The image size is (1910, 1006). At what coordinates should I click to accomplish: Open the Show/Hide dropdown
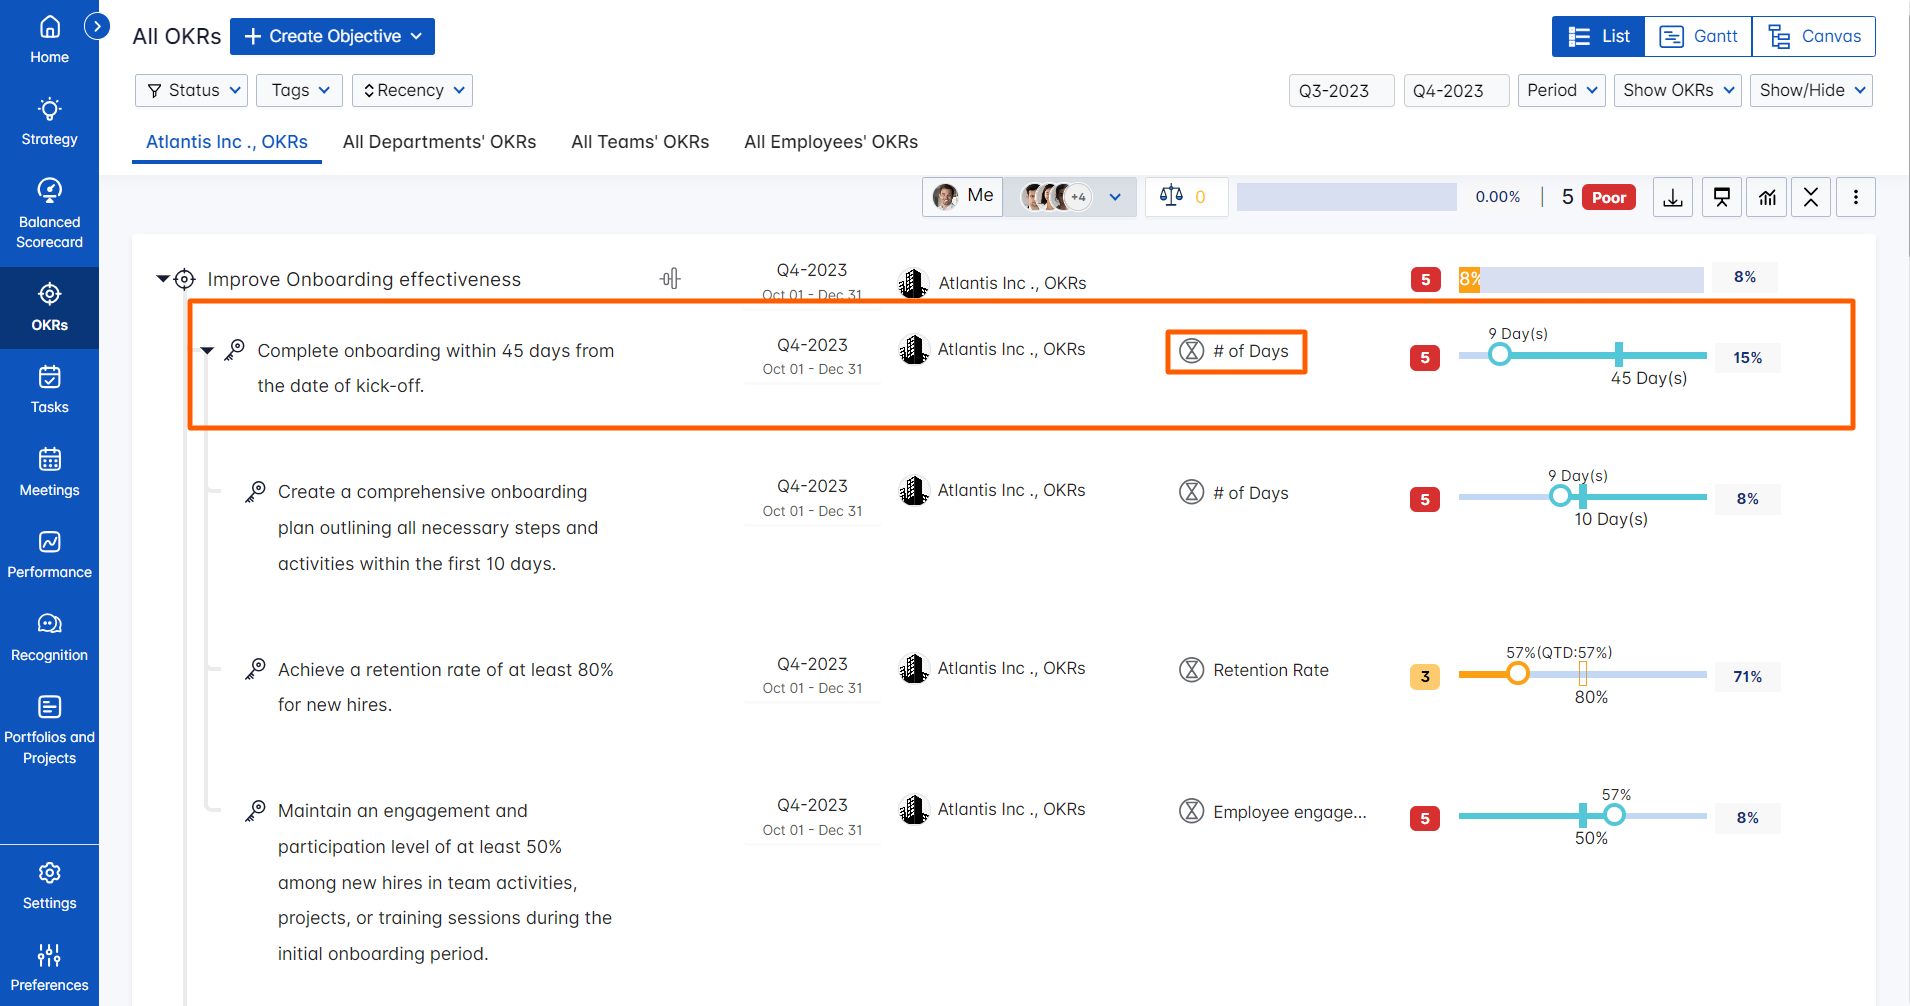point(1810,90)
